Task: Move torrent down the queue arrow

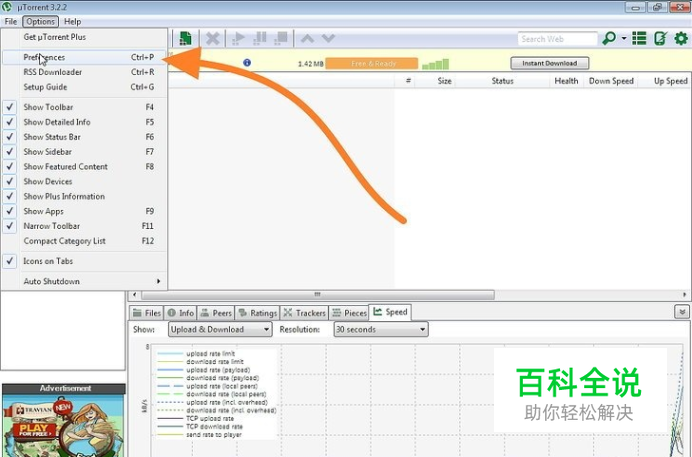Action: pos(328,38)
